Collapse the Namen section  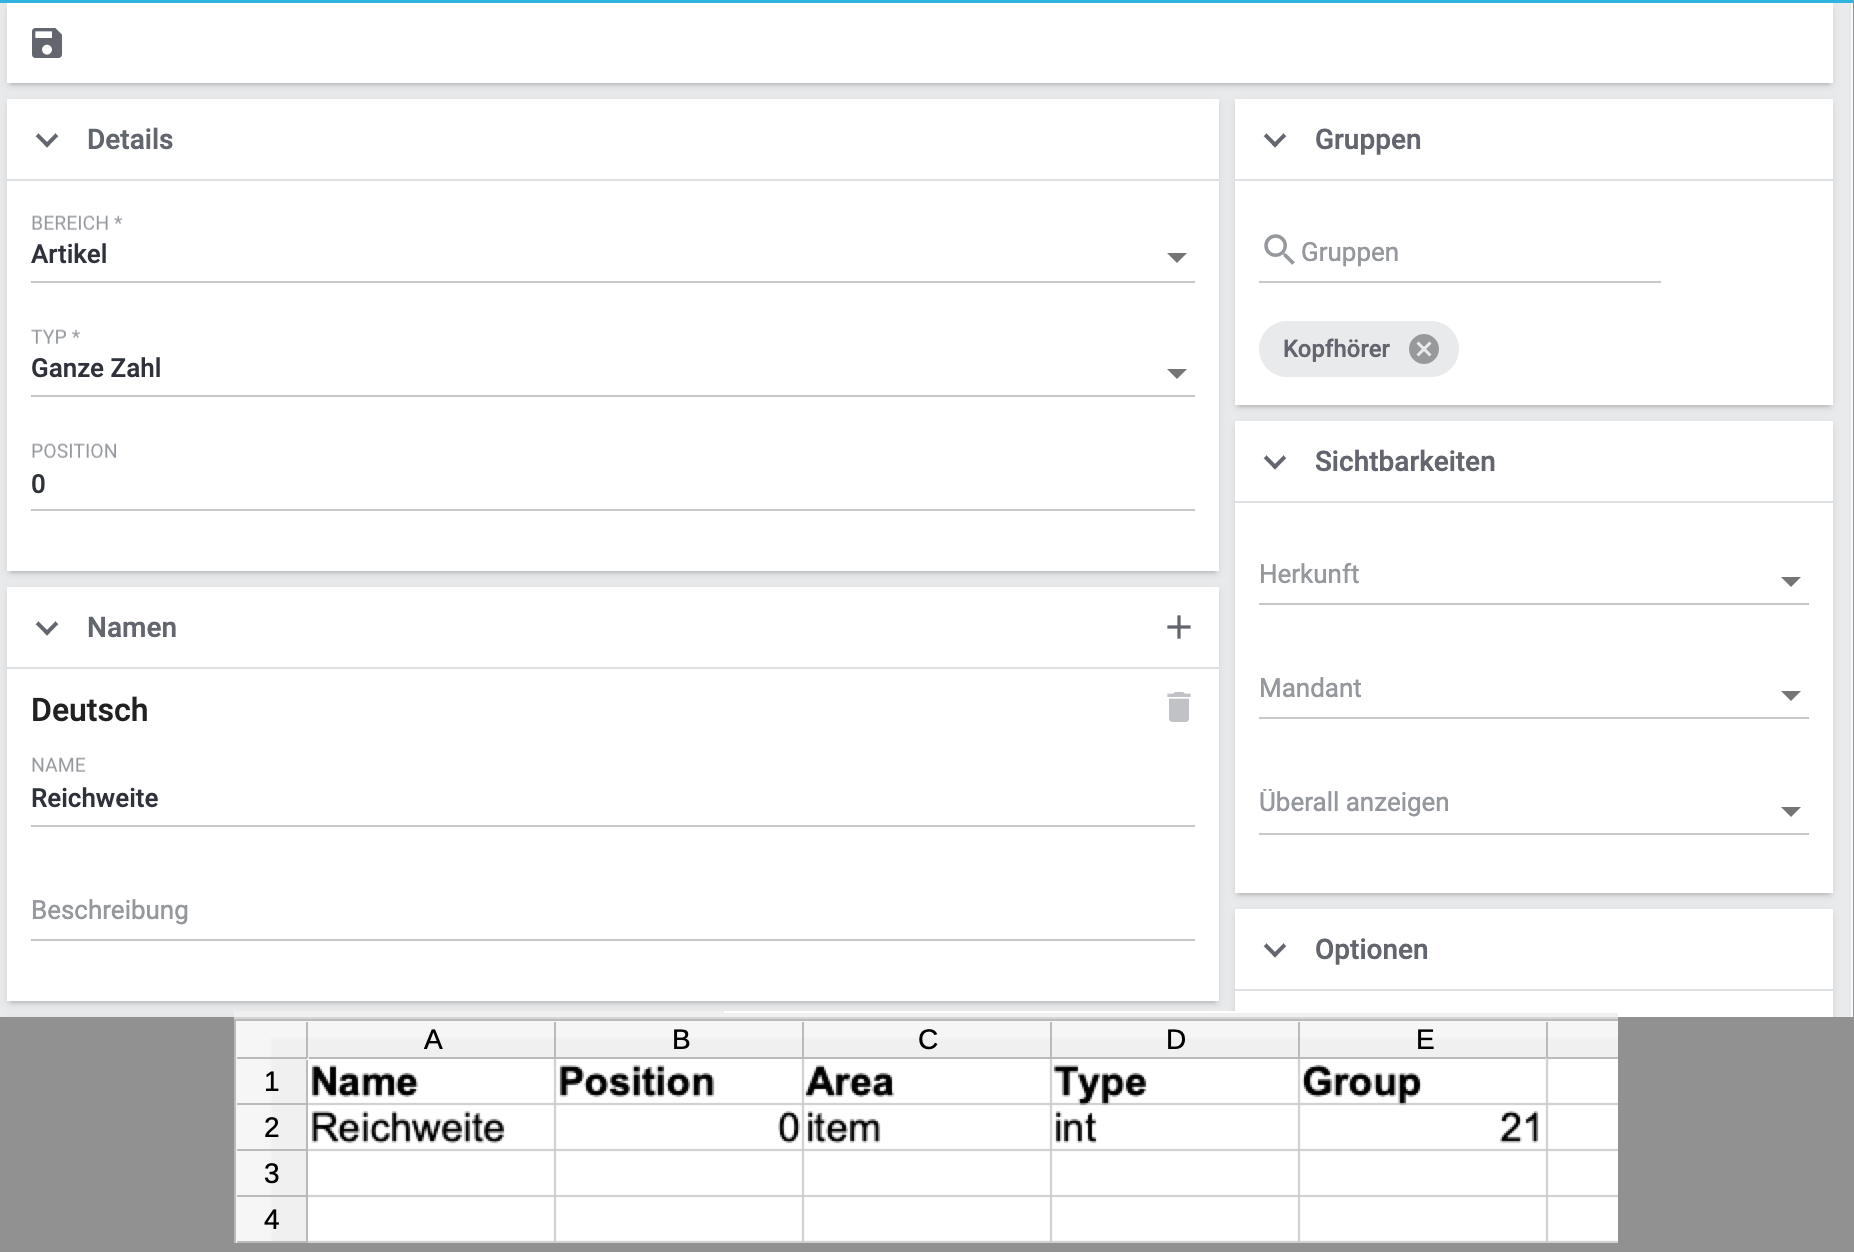point(47,628)
